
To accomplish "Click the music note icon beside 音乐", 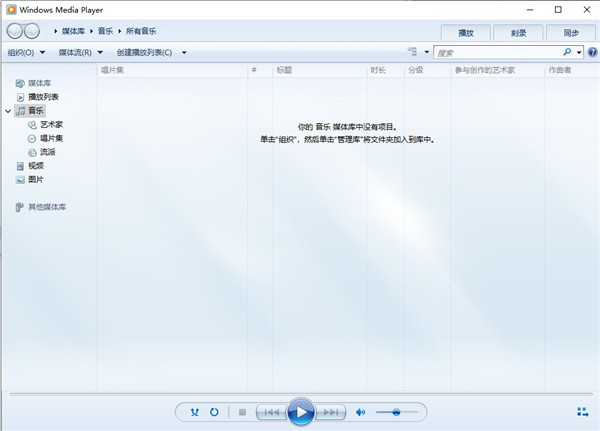I will point(20,111).
